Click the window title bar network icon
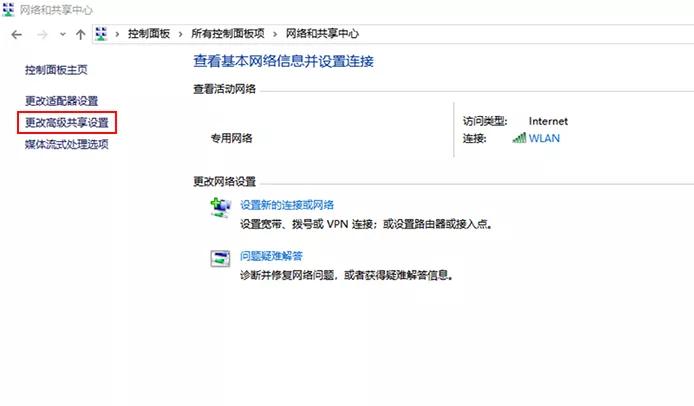 (x=8, y=9)
